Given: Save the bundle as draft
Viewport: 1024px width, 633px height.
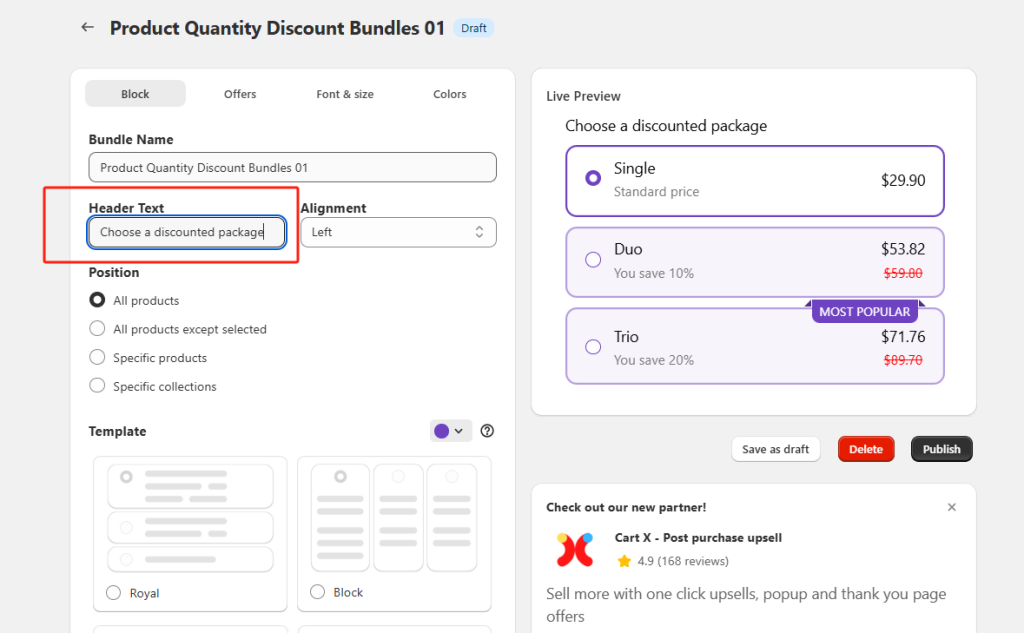Looking at the screenshot, I should tap(775, 448).
